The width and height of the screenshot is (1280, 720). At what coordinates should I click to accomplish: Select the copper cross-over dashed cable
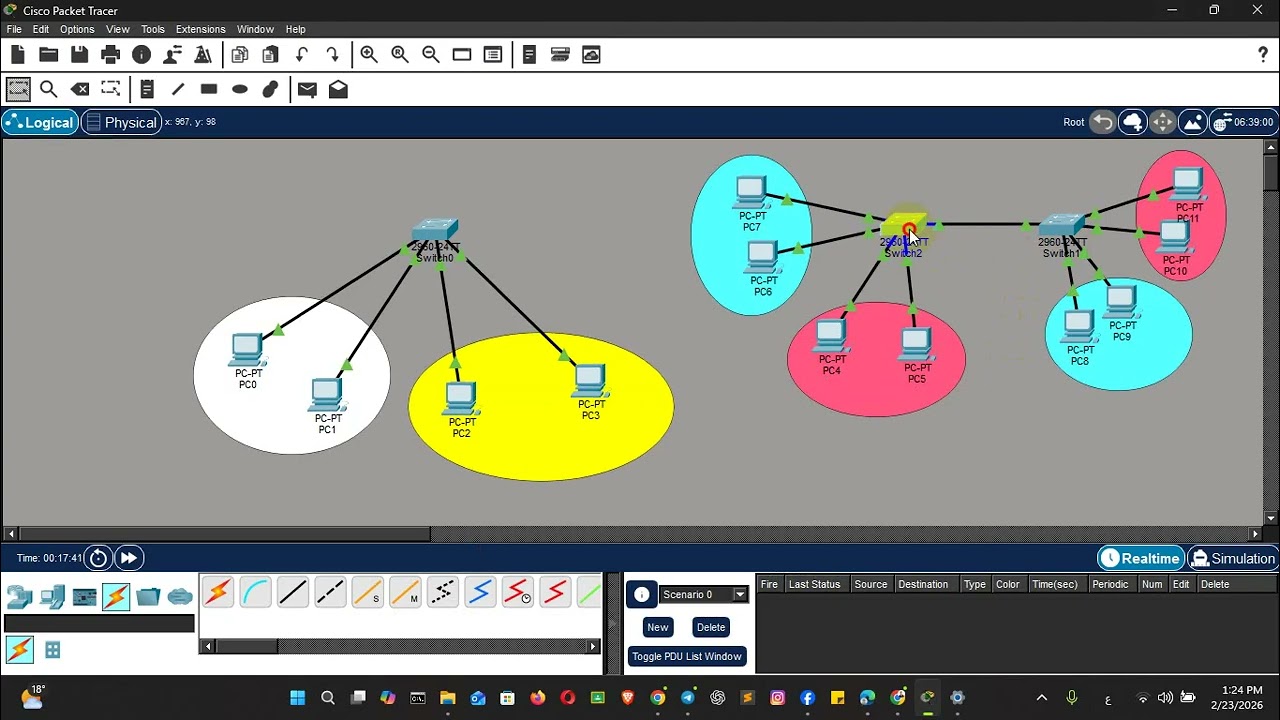coord(330,593)
